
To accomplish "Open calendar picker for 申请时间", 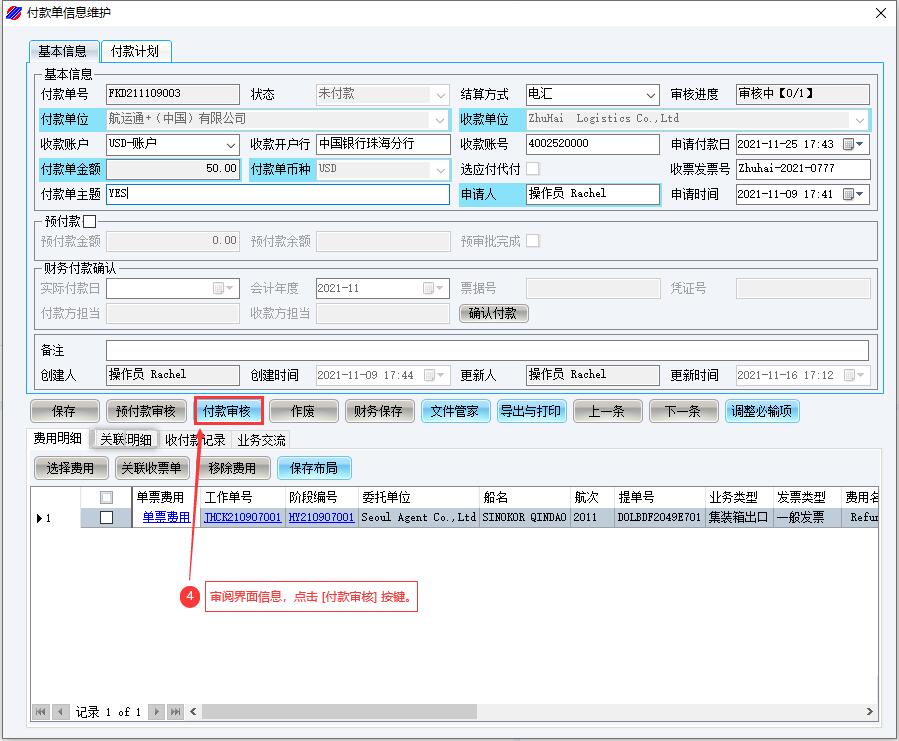I will 848,194.
